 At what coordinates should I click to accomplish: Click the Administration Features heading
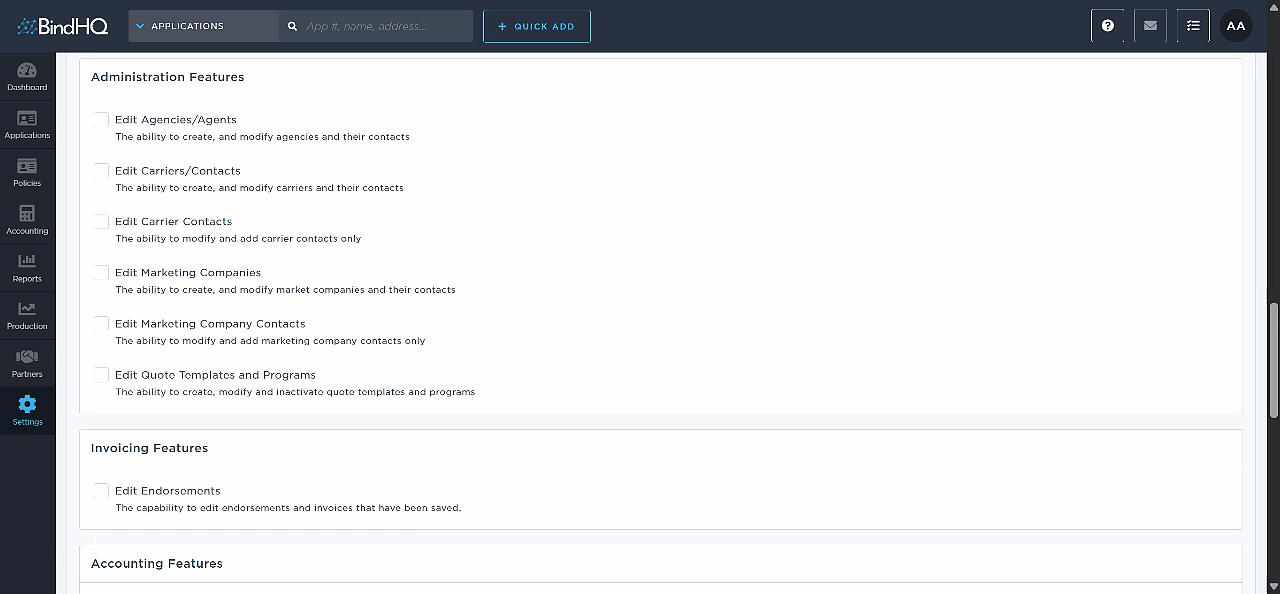coord(167,77)
